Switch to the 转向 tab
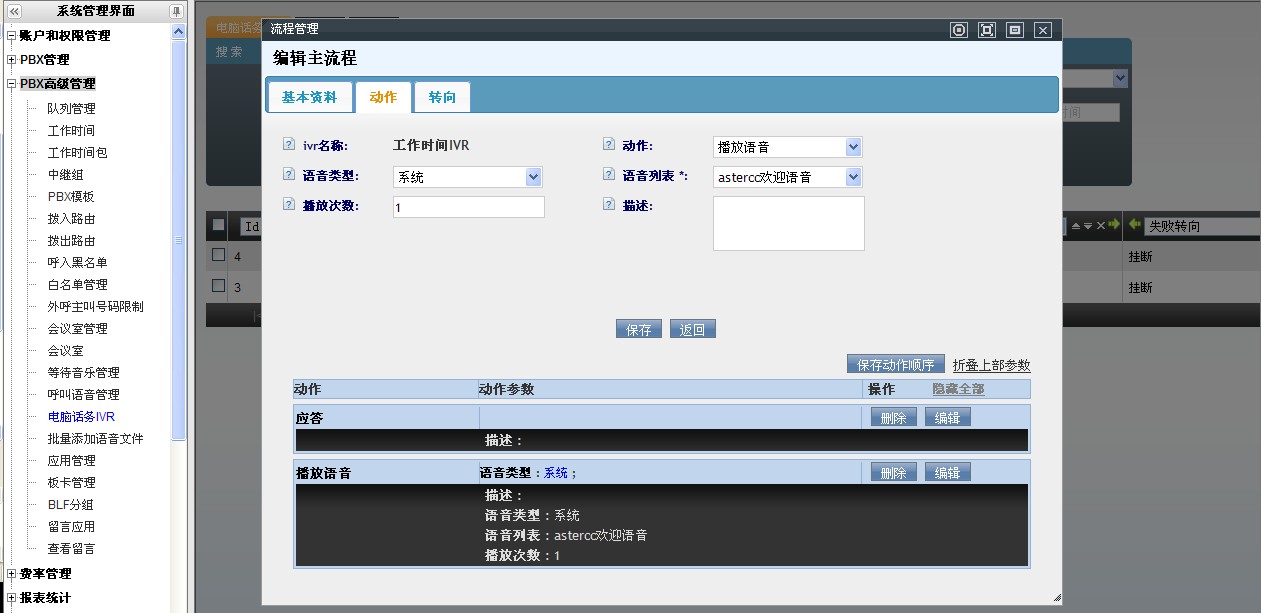 pyautogui.click(x=442, y=97)
